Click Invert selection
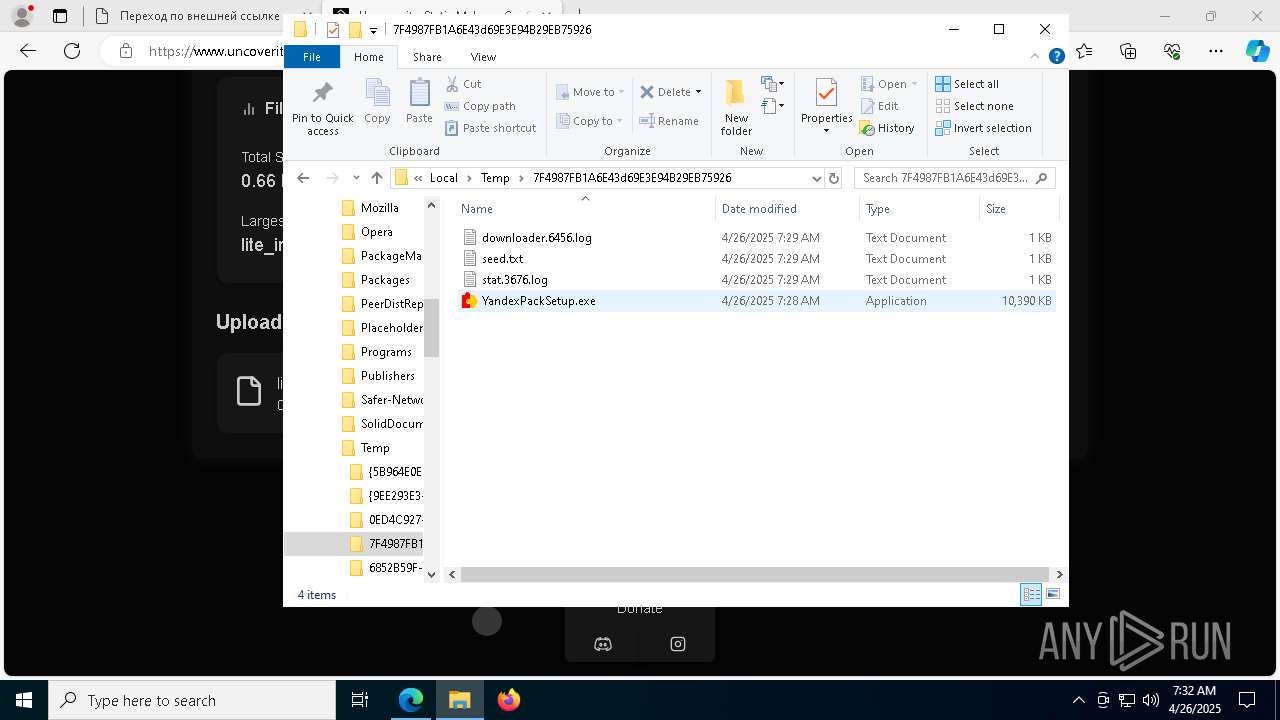Image resolution: width=1280 pixels, height=720 pixels. pyautogui.click(x=983, y=128)
